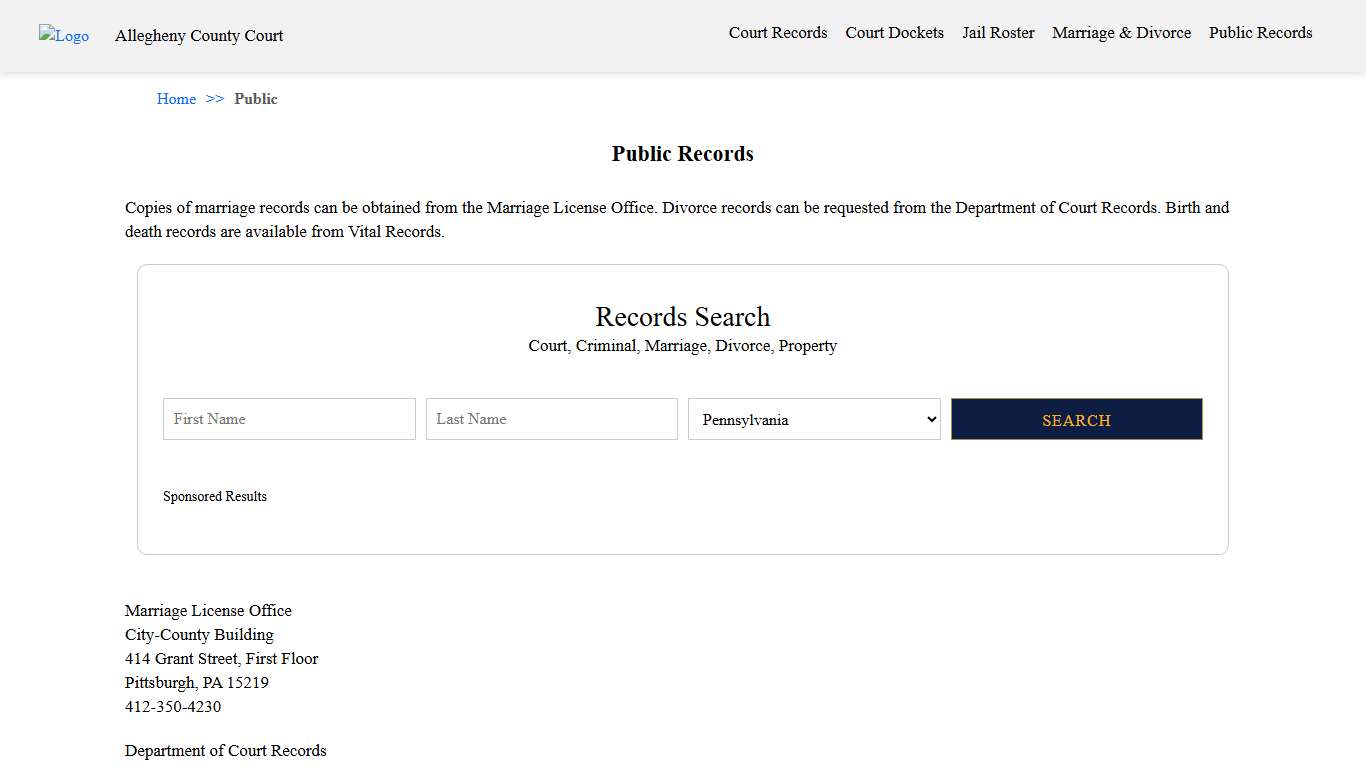Open Court Dockets from the top menu
The image size is (1366, 768).
point(894,32)
